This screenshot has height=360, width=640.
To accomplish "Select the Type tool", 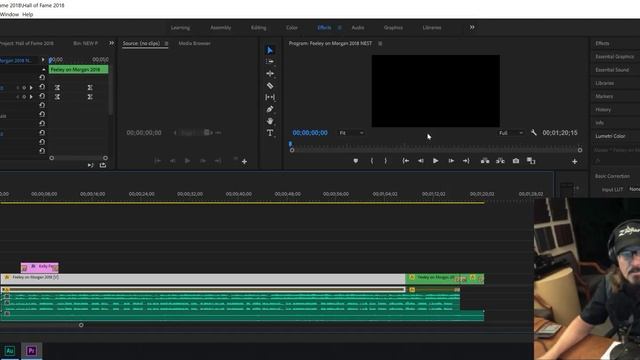I will (x=270, y=133).
